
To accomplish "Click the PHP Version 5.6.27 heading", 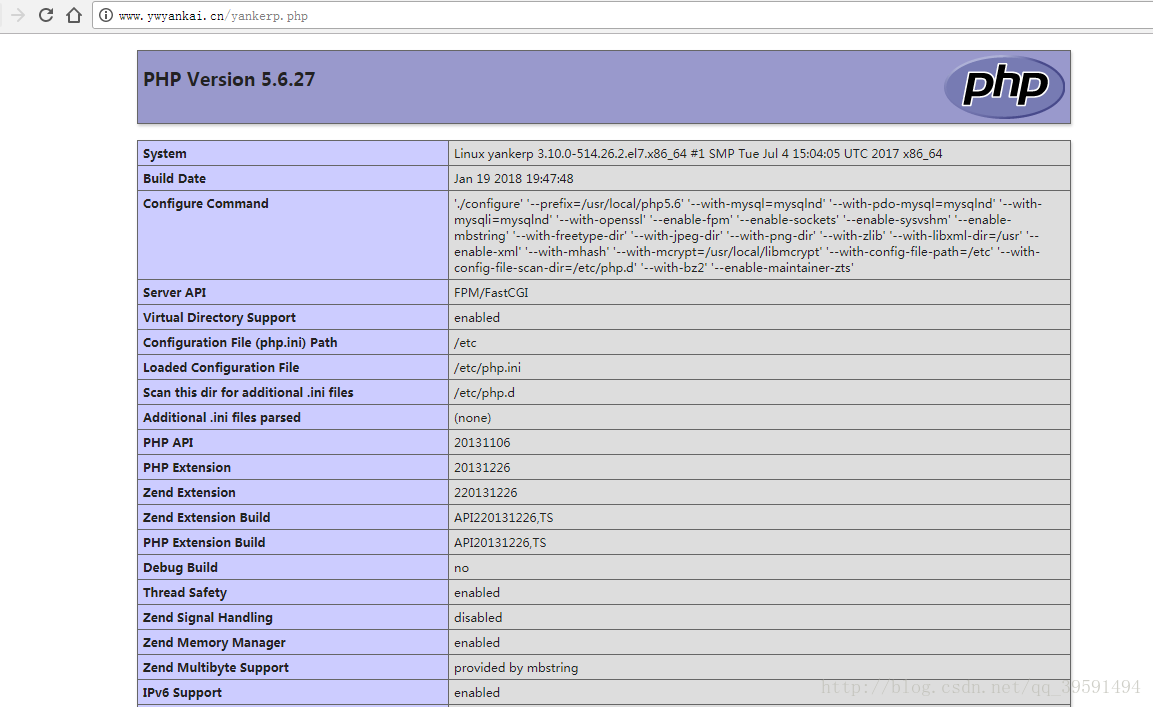I will pos(229,80).
